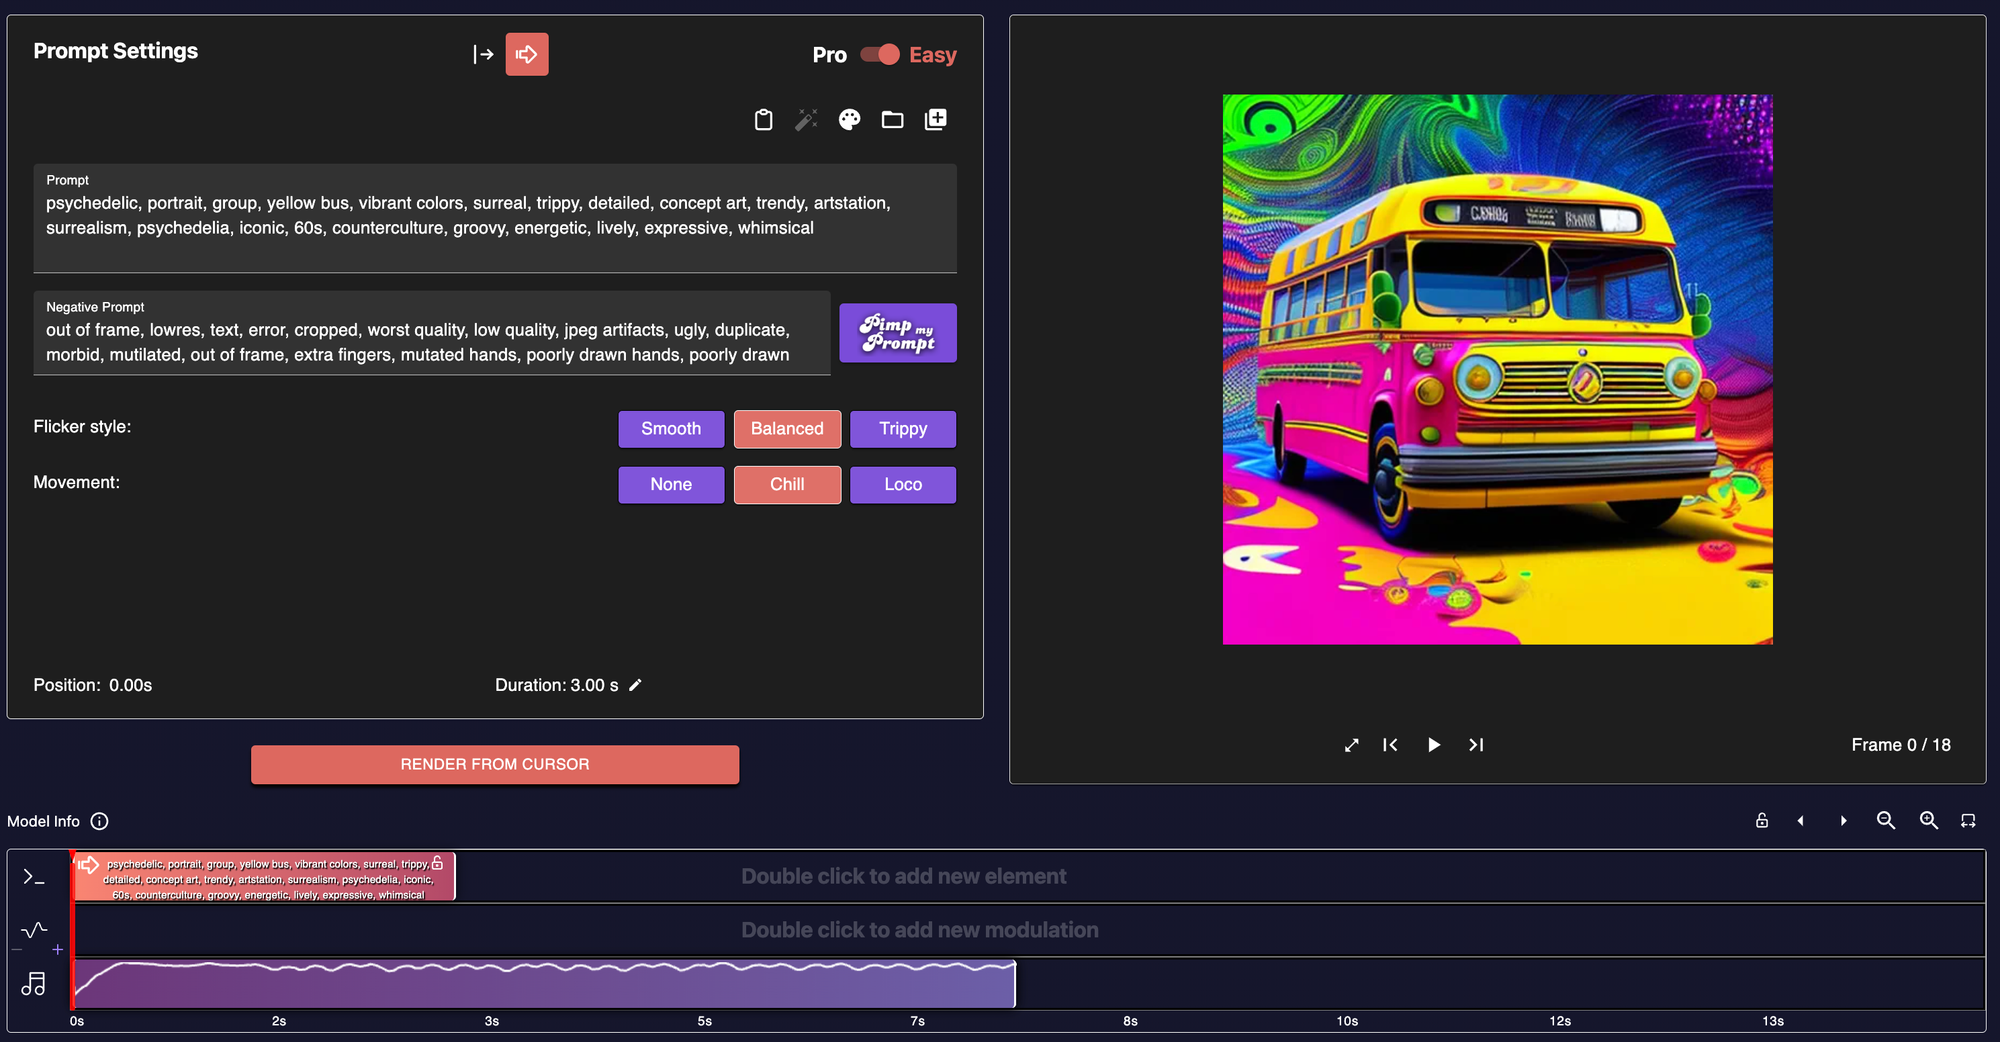Unlock the timeline lock
The width and height of the screenshot is (2000, 1042).
click(x=1762, y=820)
